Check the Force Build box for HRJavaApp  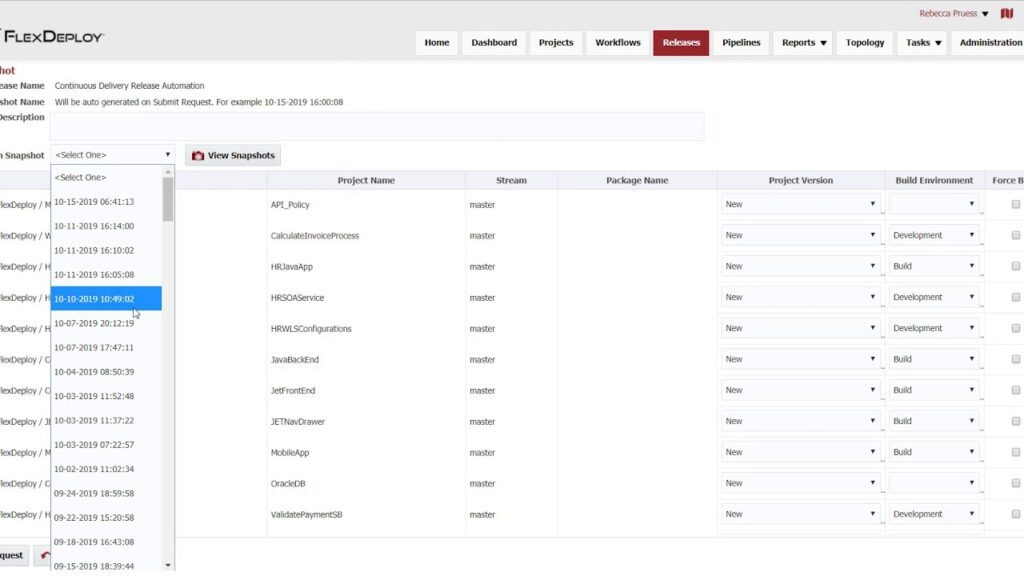[1016, 268]
